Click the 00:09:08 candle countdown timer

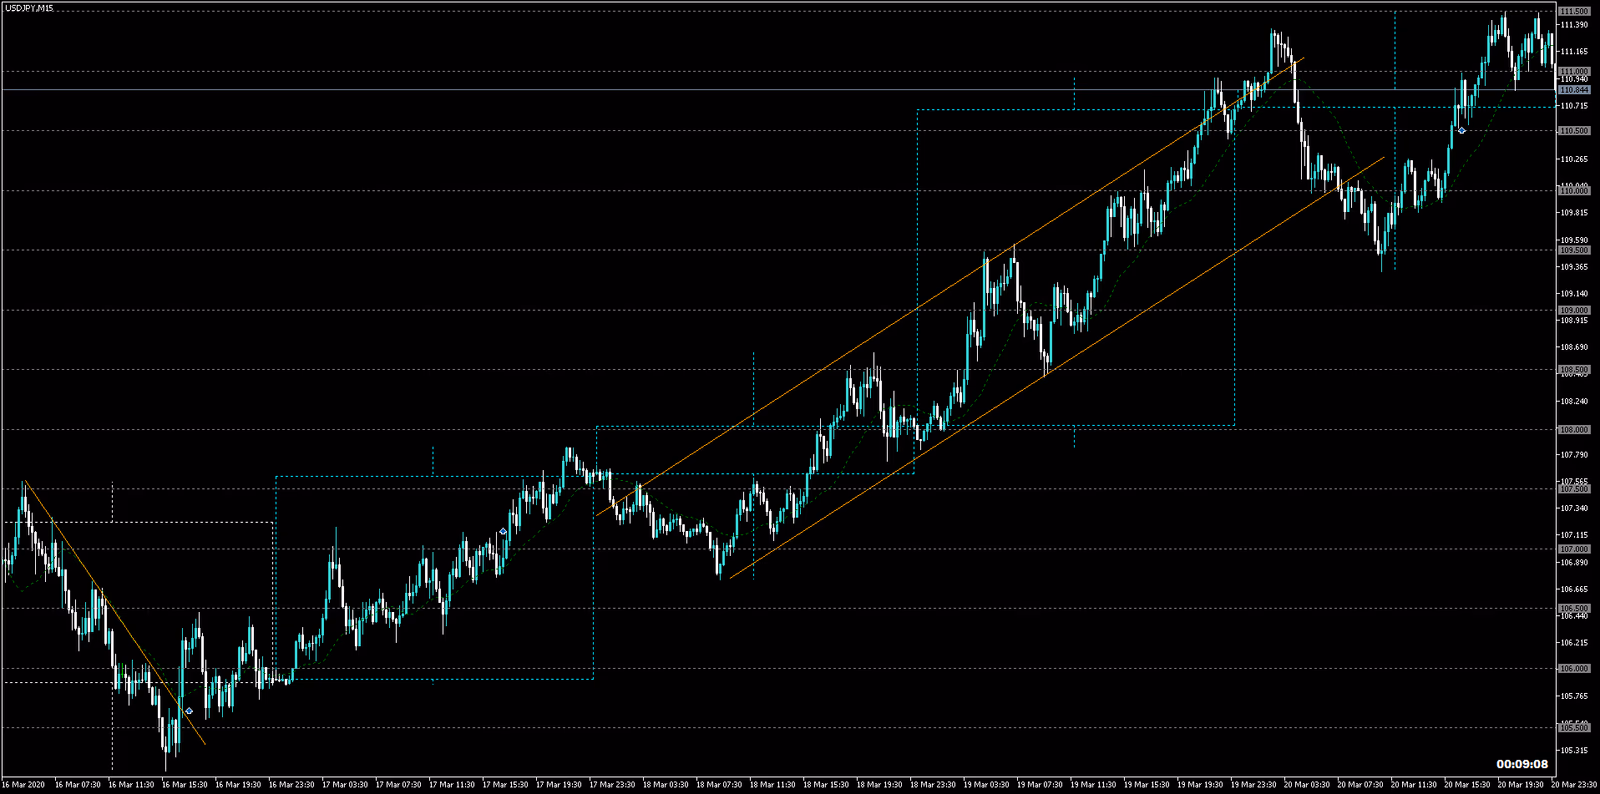[1522, 764]
